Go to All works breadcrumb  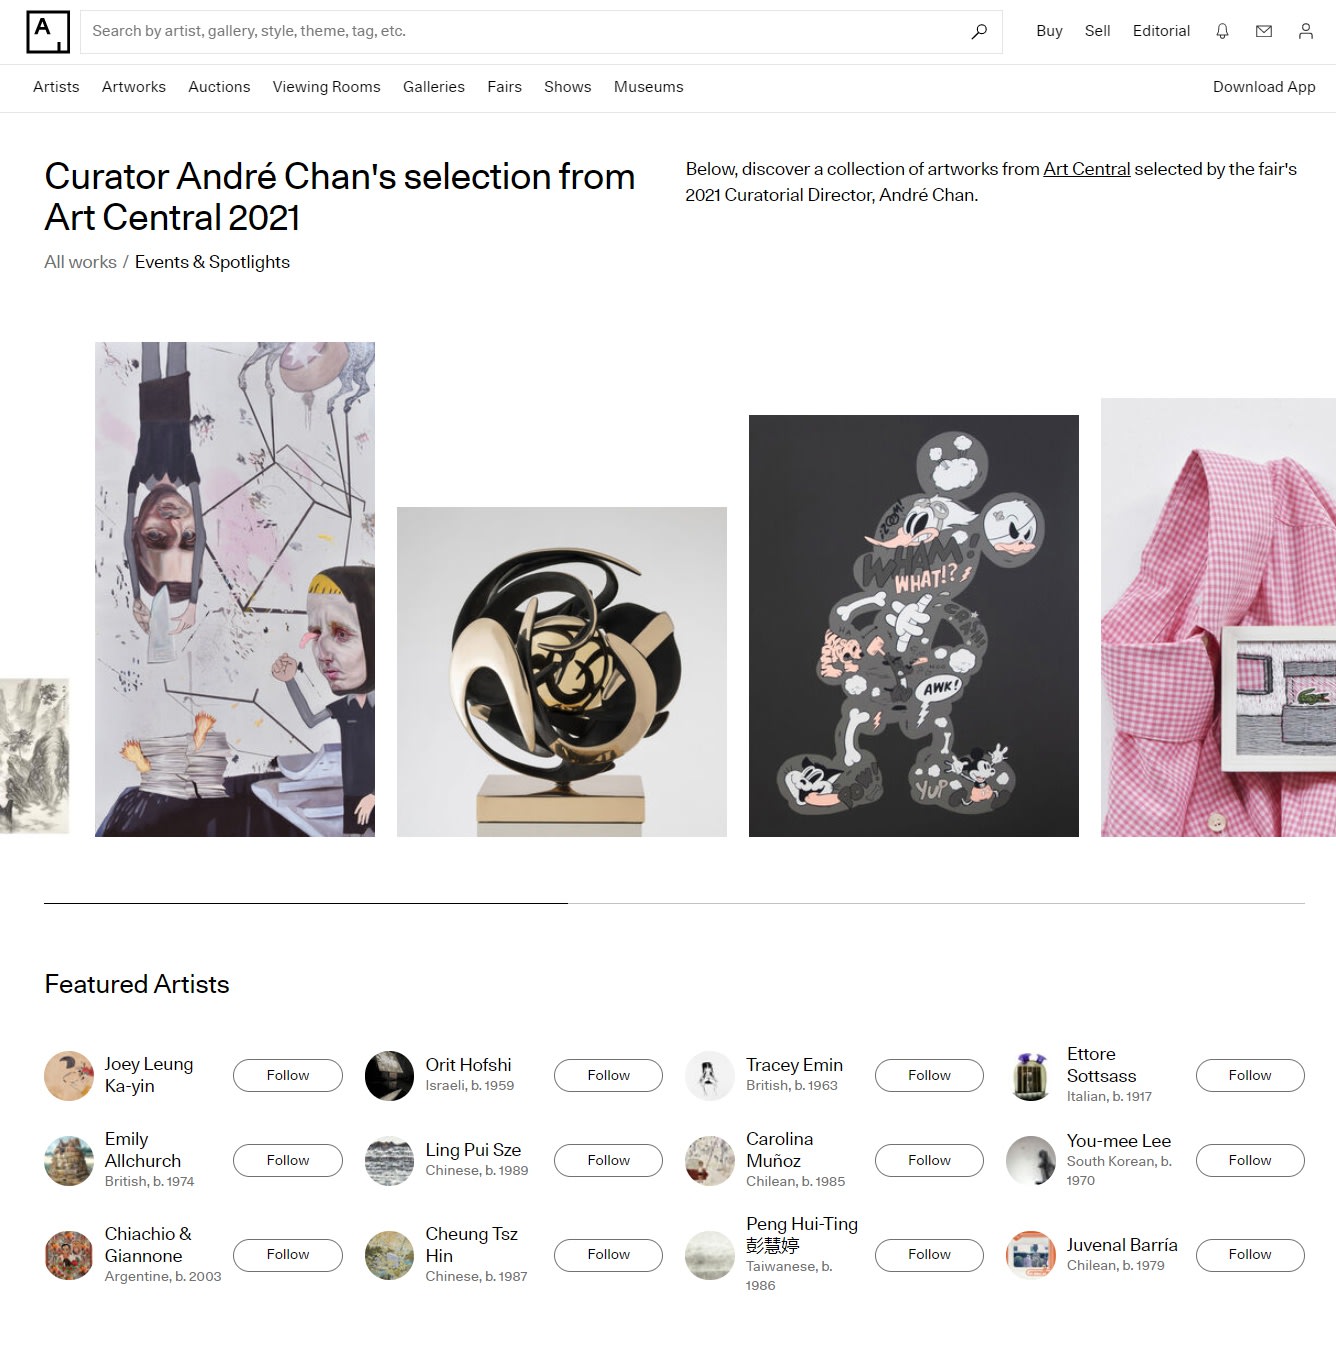pyautogui.click(x=80, y=262)
